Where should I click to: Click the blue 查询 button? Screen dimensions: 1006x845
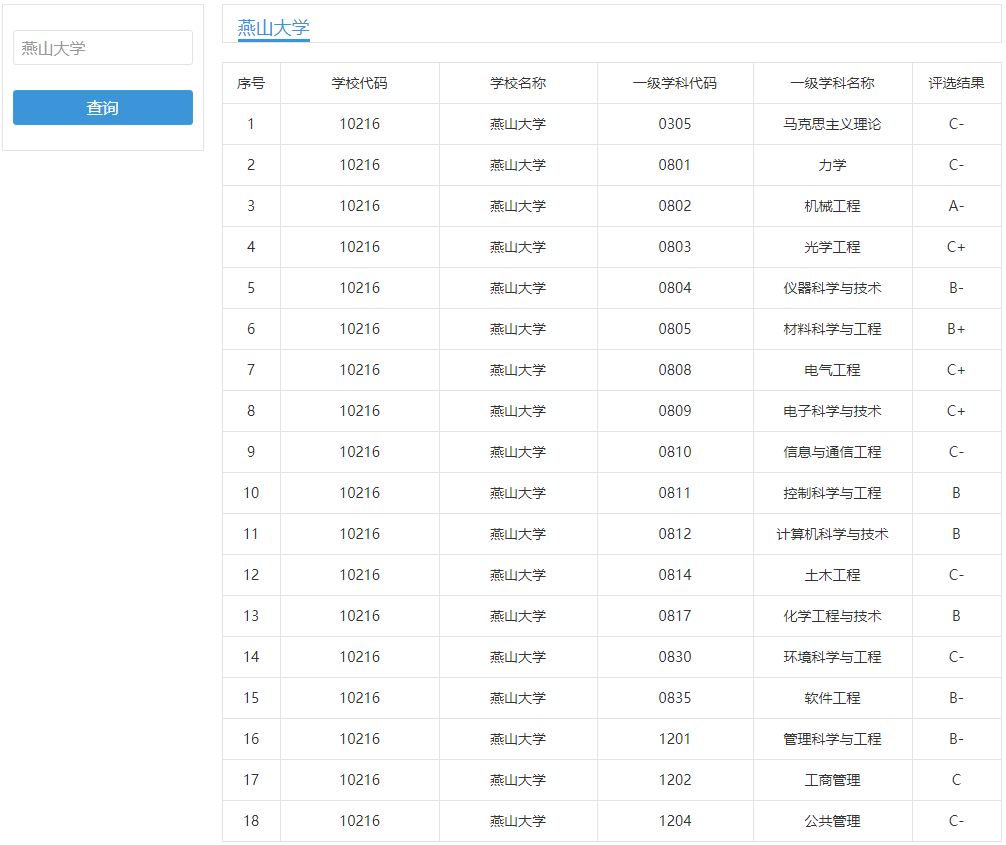point(103,107)
